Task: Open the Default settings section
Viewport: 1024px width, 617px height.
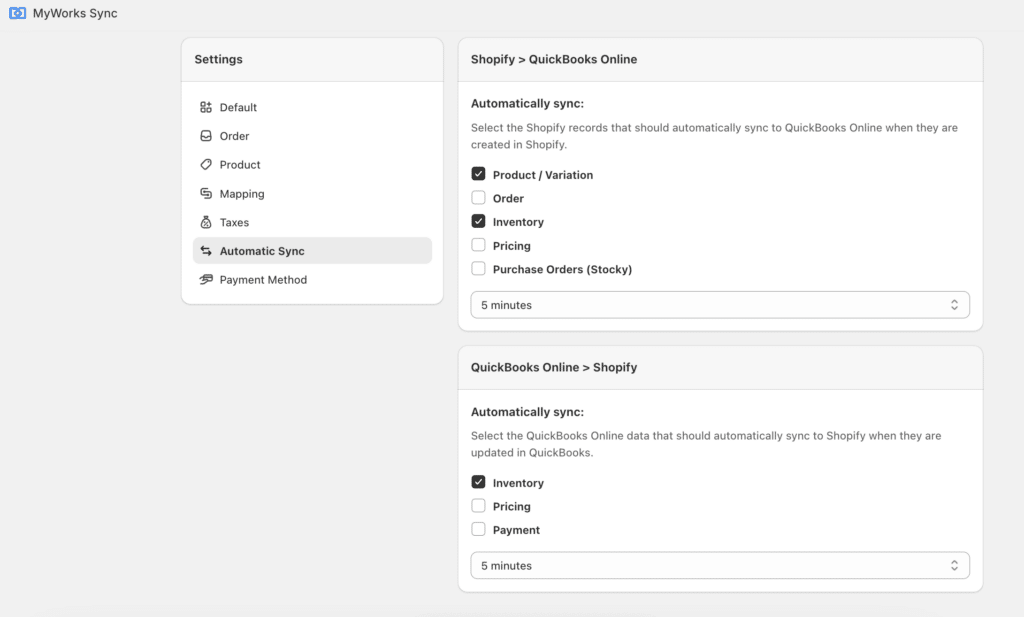Action: click(x=312, y=107)
